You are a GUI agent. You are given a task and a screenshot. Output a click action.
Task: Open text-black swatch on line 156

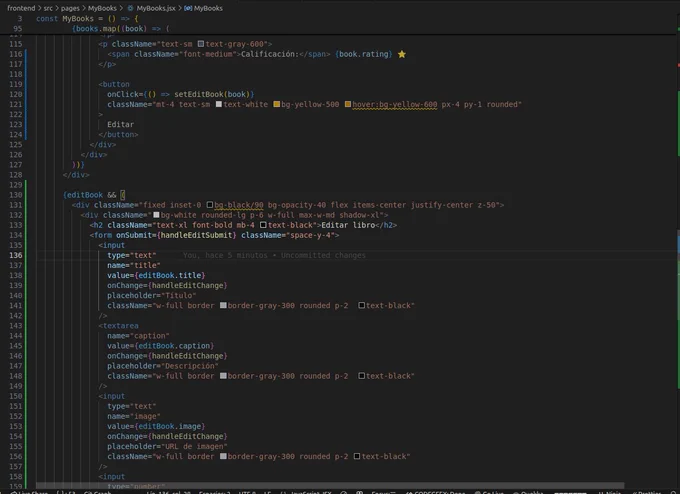coord(357,456)
